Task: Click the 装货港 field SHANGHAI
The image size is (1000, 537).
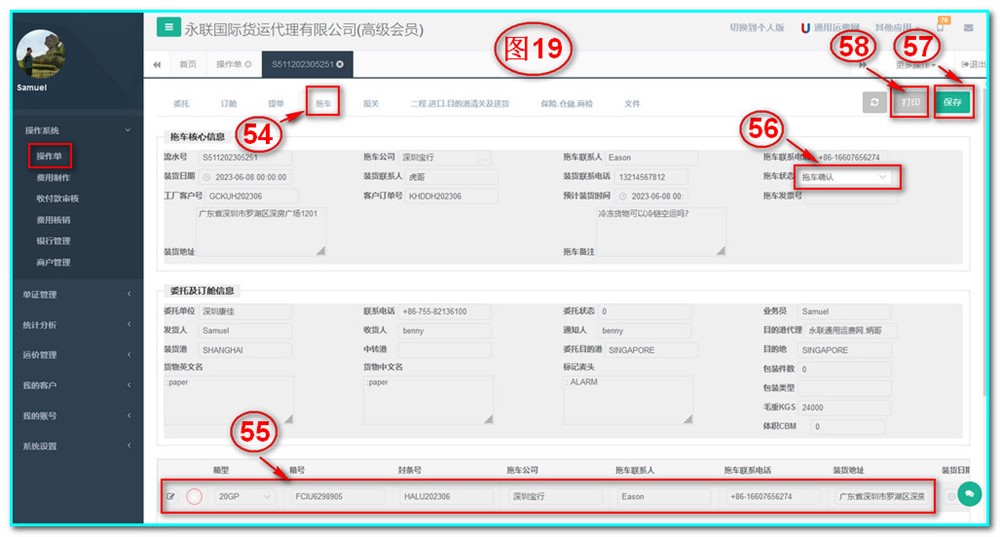Action: pyautogui.click(x=245, y=350)
